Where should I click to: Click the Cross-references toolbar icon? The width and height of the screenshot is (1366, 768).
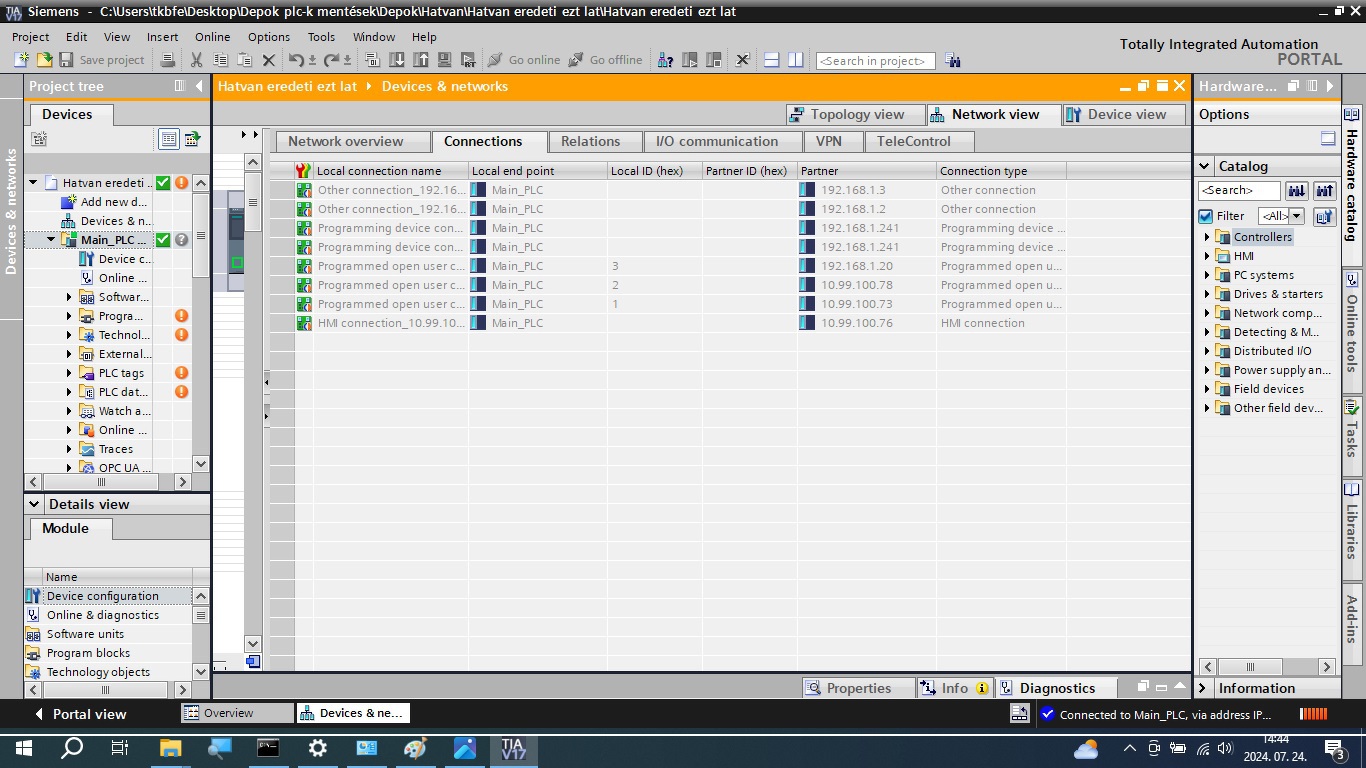pos(742,60)
